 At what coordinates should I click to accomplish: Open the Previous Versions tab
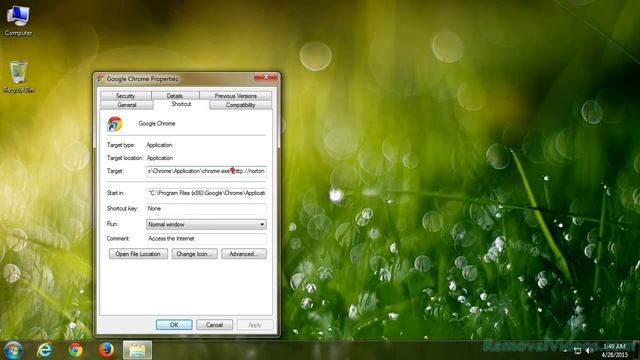(236, 96)
